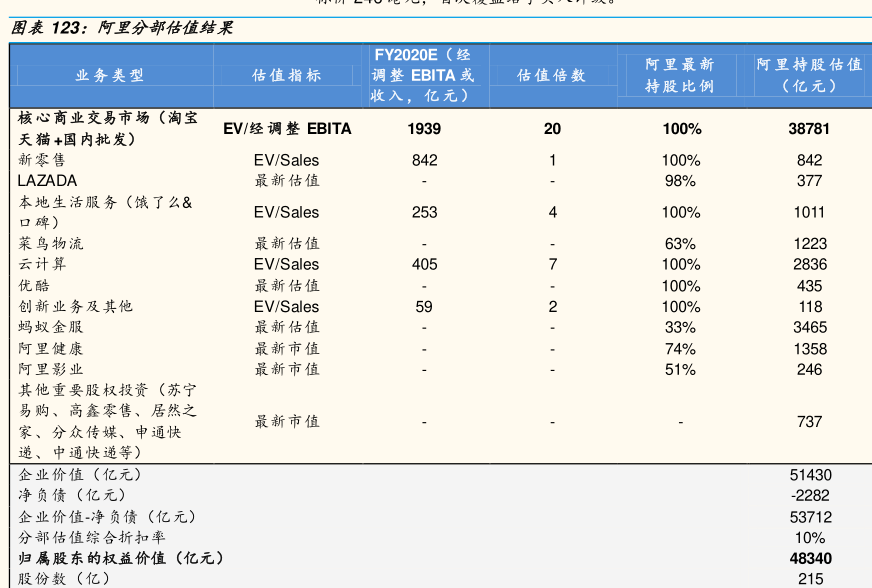Click the 阿里健康 row label
Viewport: 872px width, 588px height.
(x=51, y=349)
